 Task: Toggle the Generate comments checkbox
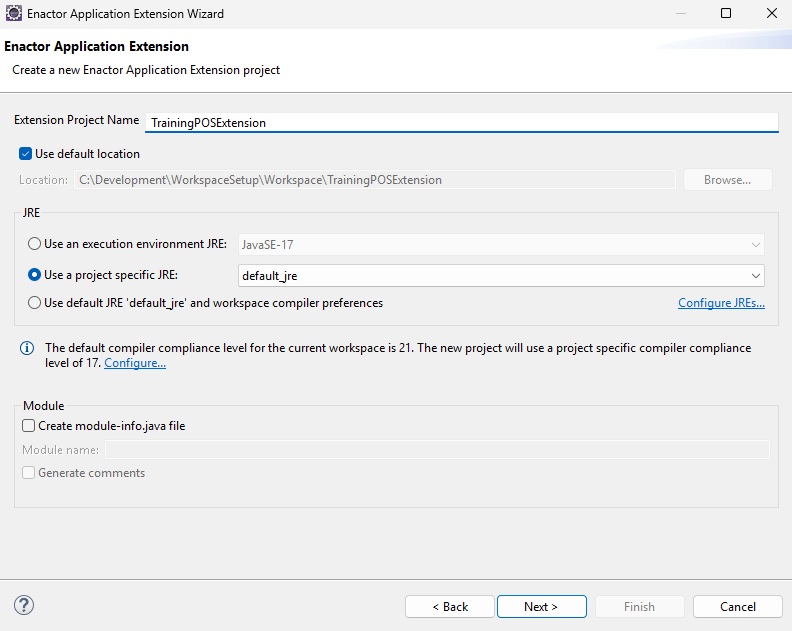pos(29,473)
